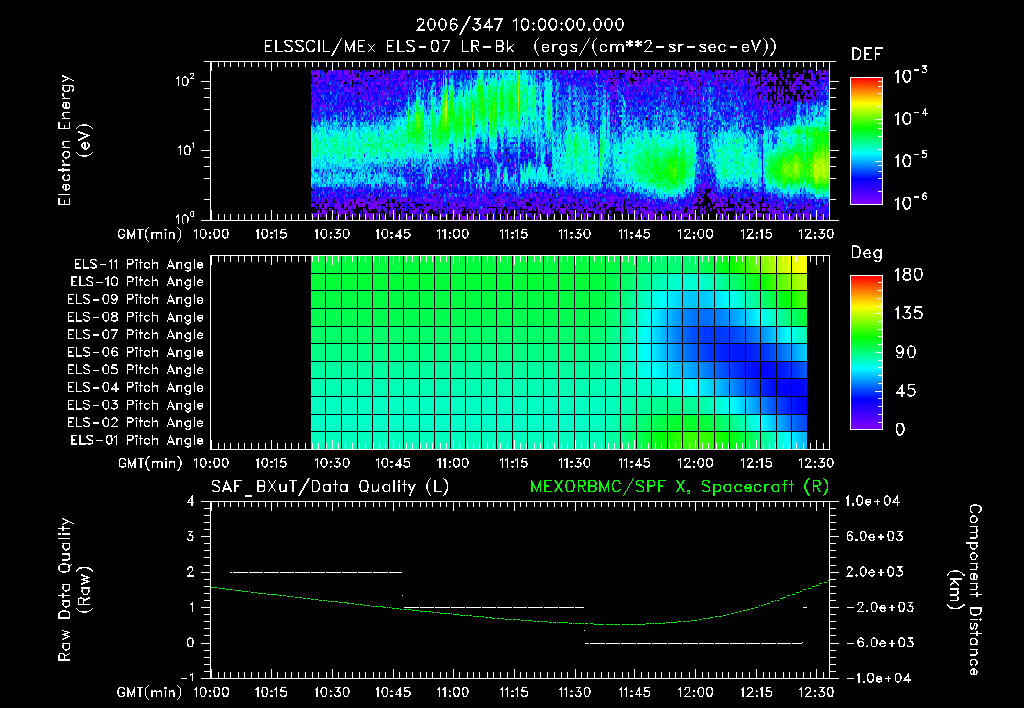Select the "ELS-04 Pitch Angle" row label
The image size is (1024, 708).
[x=135, y=387]
